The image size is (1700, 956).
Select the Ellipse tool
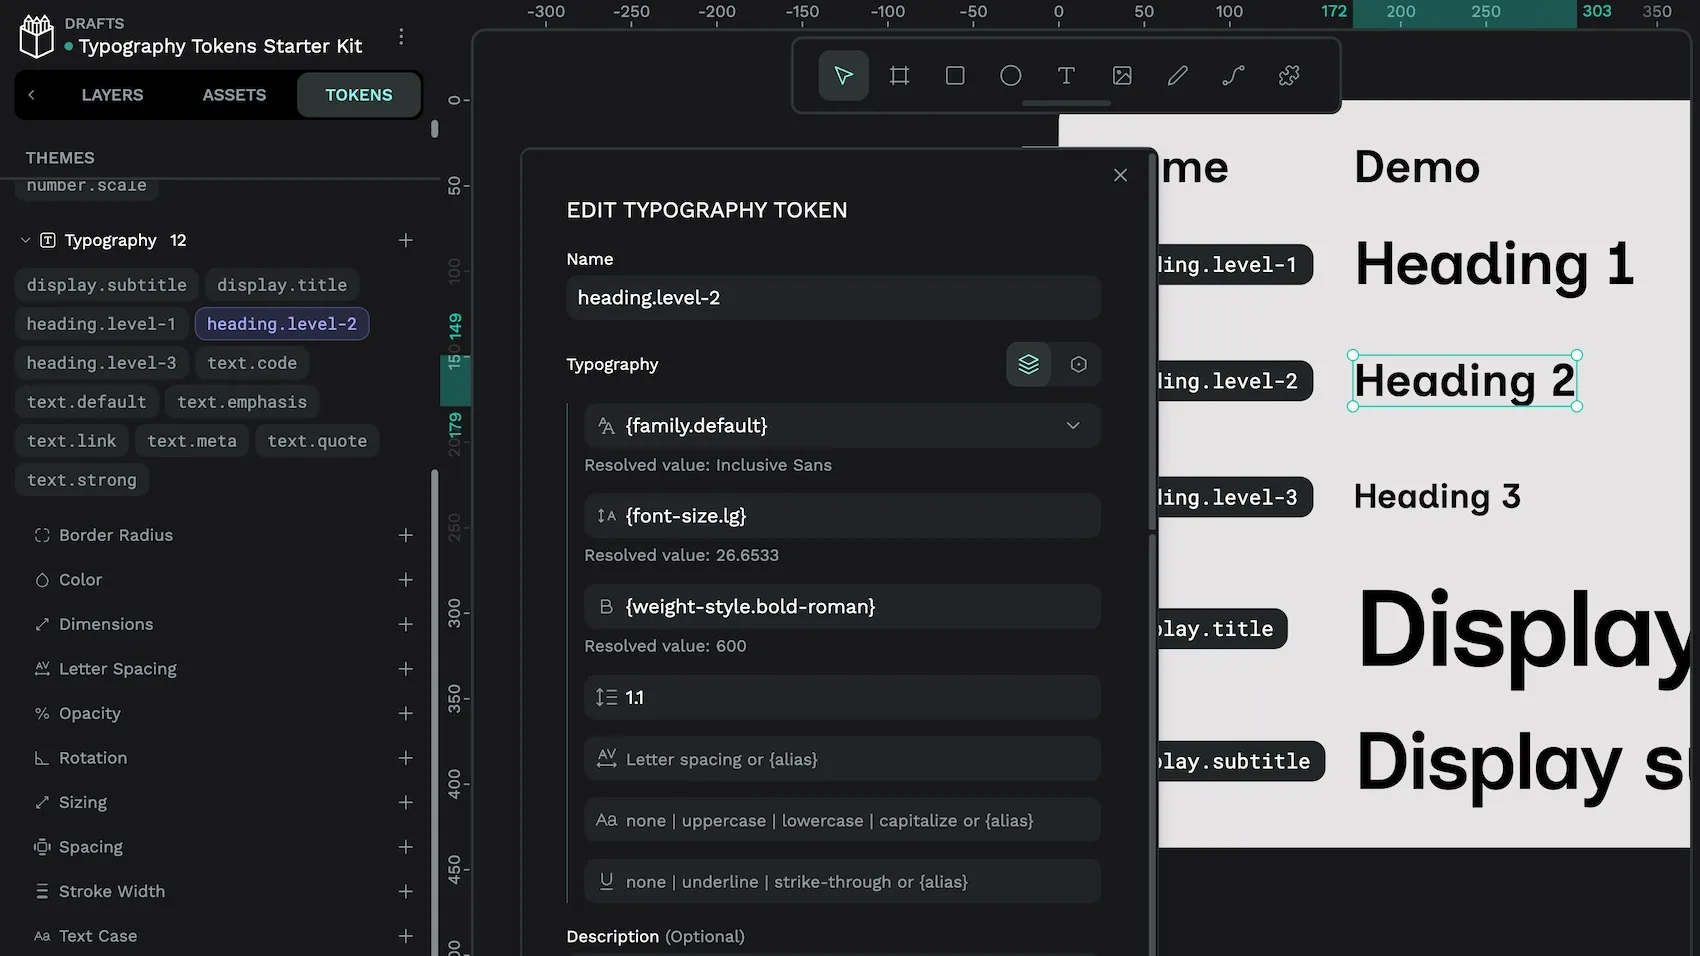tap(1010, 75)
